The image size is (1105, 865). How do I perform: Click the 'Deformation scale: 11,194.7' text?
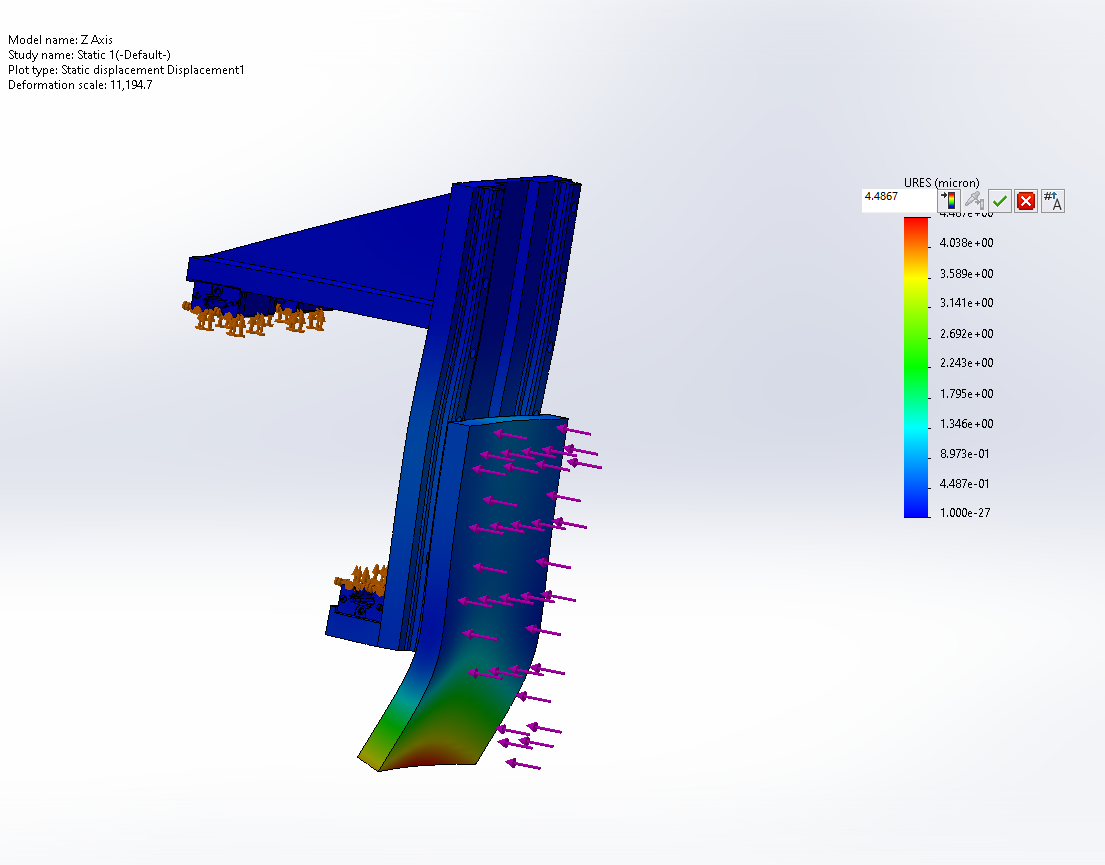(x=80, y=85)
